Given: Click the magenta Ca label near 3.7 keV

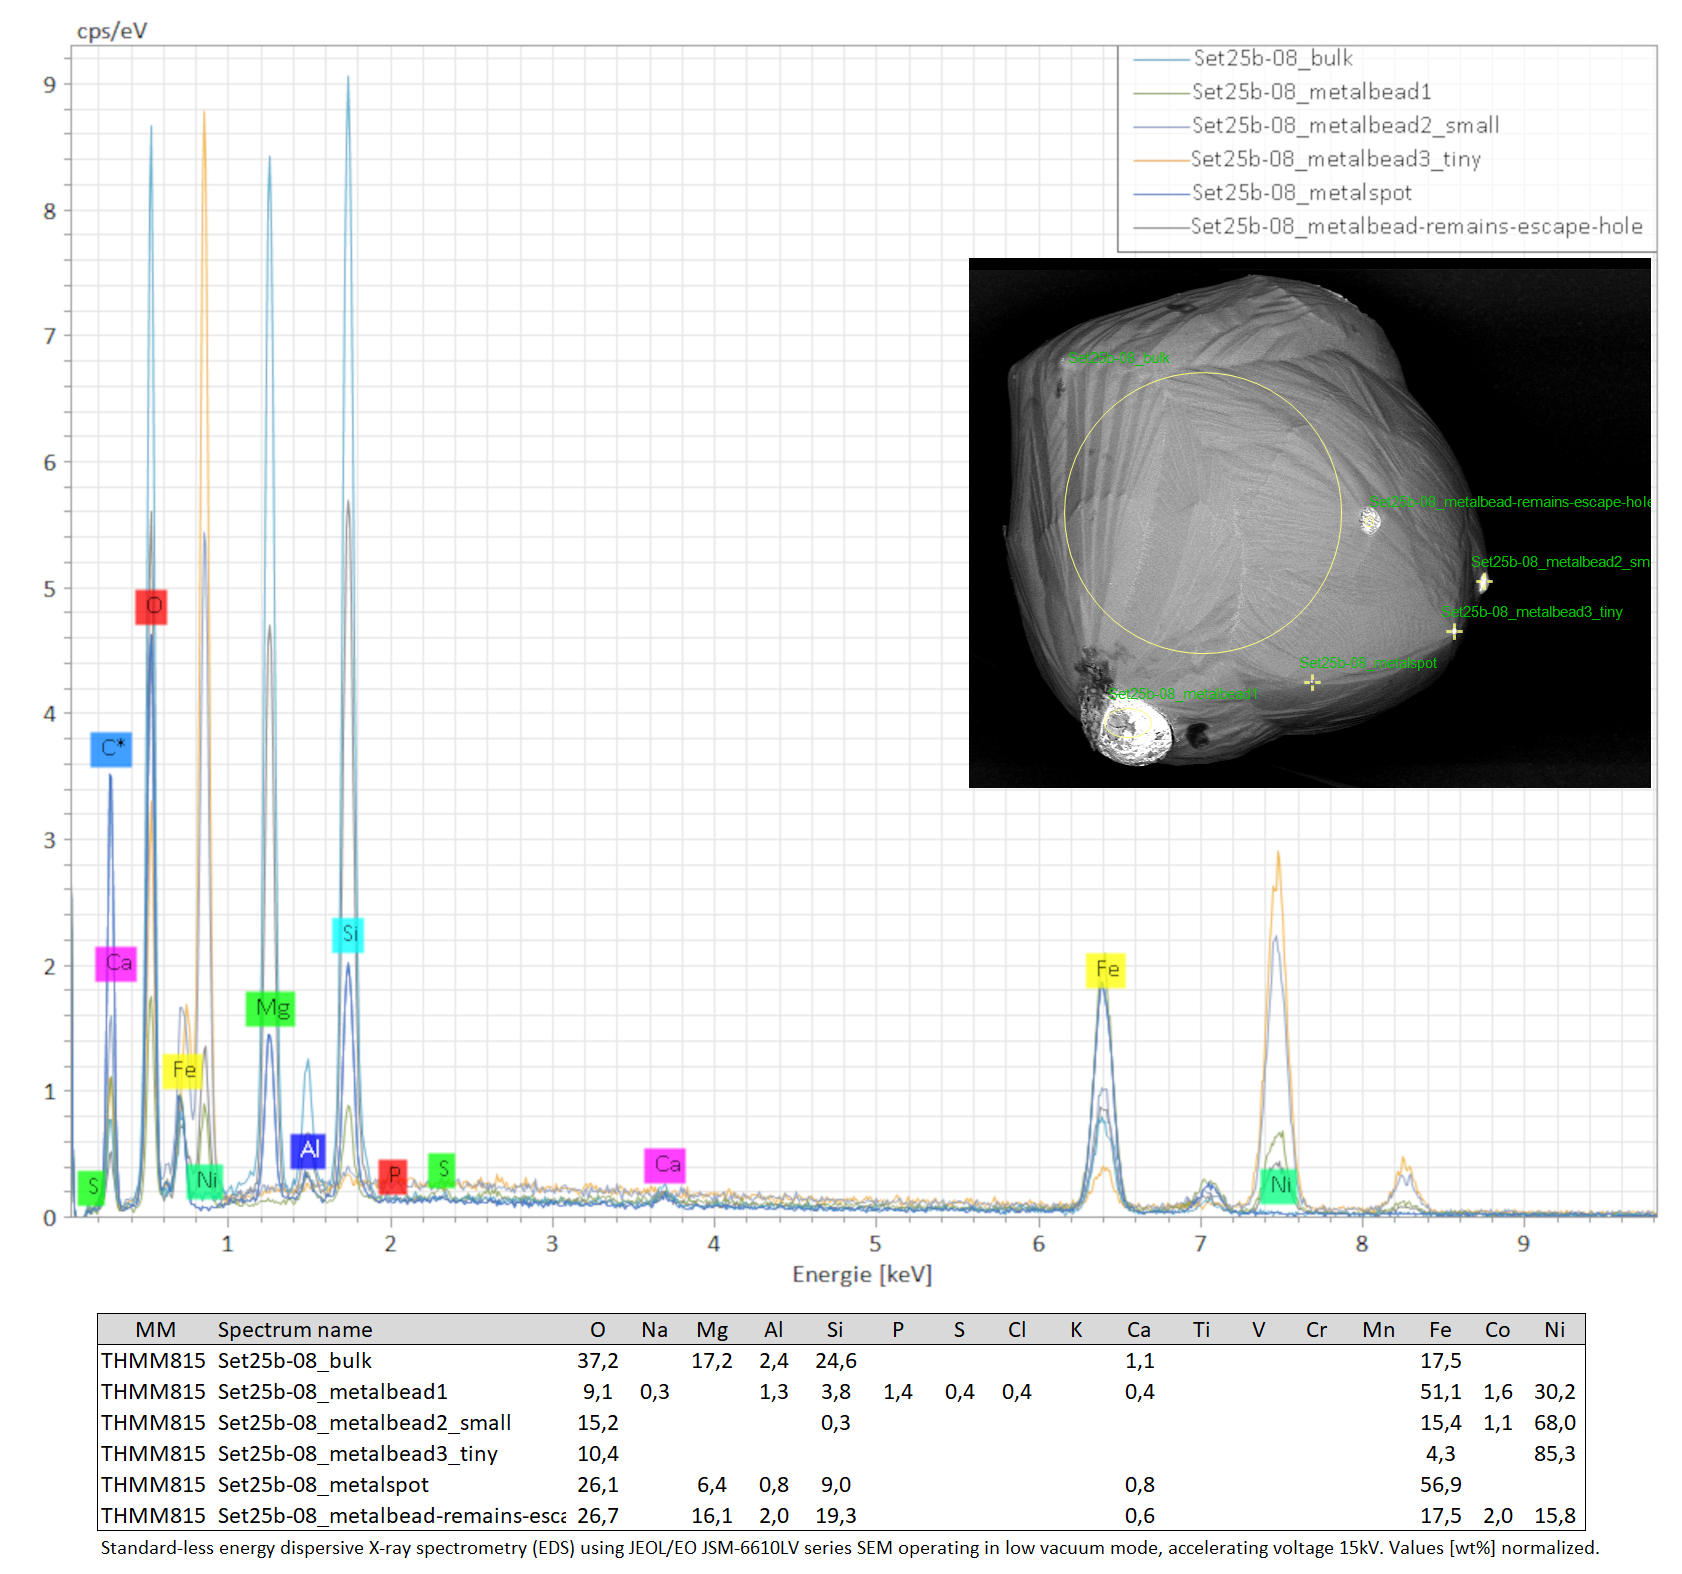Looking at the screenshot, I should coord(665,1165).
